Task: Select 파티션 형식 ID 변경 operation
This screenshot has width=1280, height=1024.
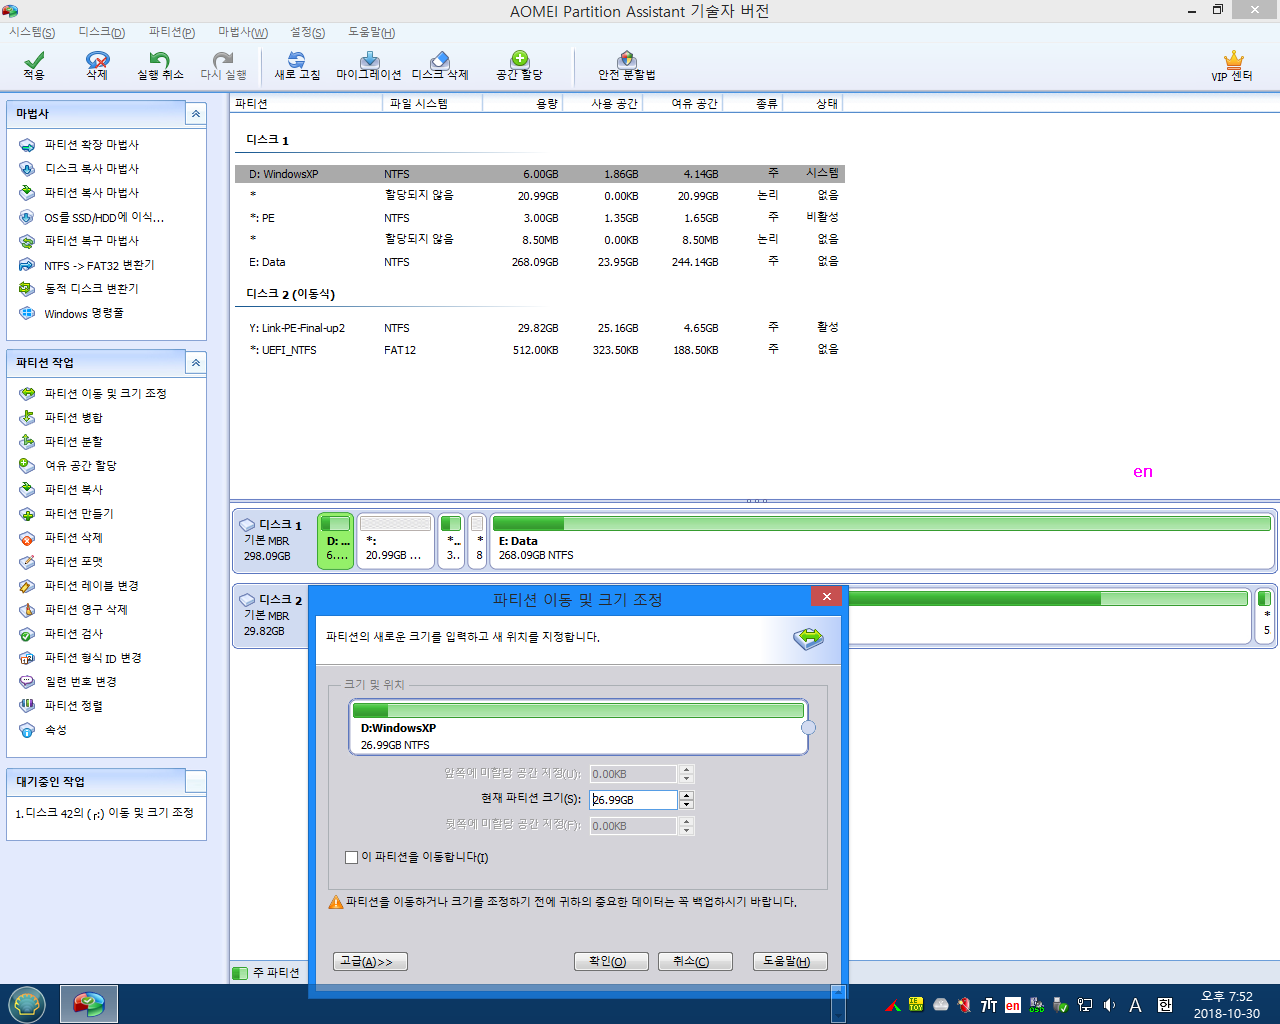Action: click(x=93, y=658)
